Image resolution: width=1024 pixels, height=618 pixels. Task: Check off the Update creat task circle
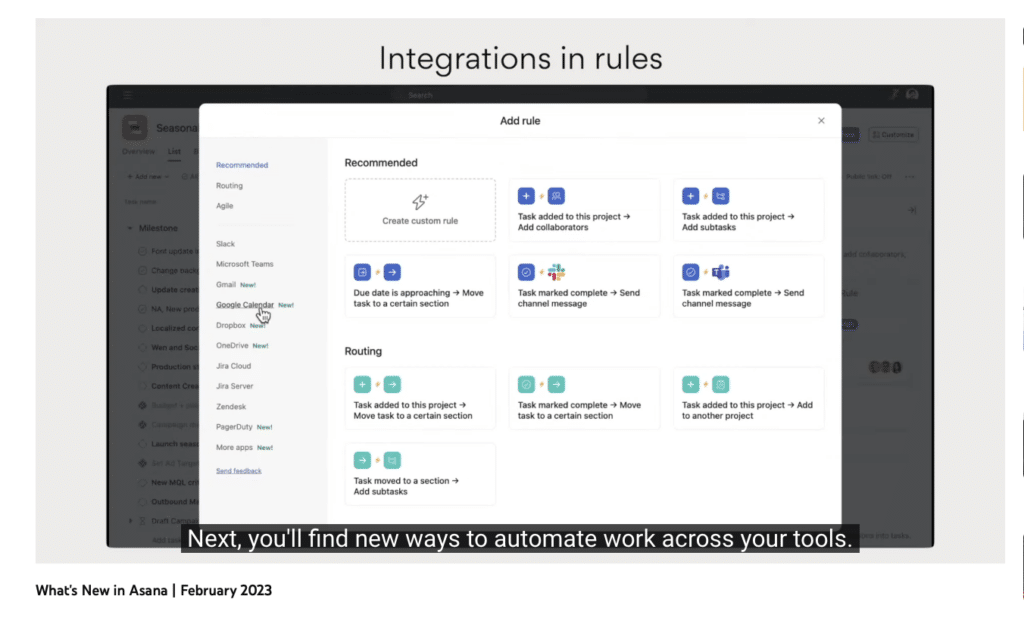pos(142,290)
